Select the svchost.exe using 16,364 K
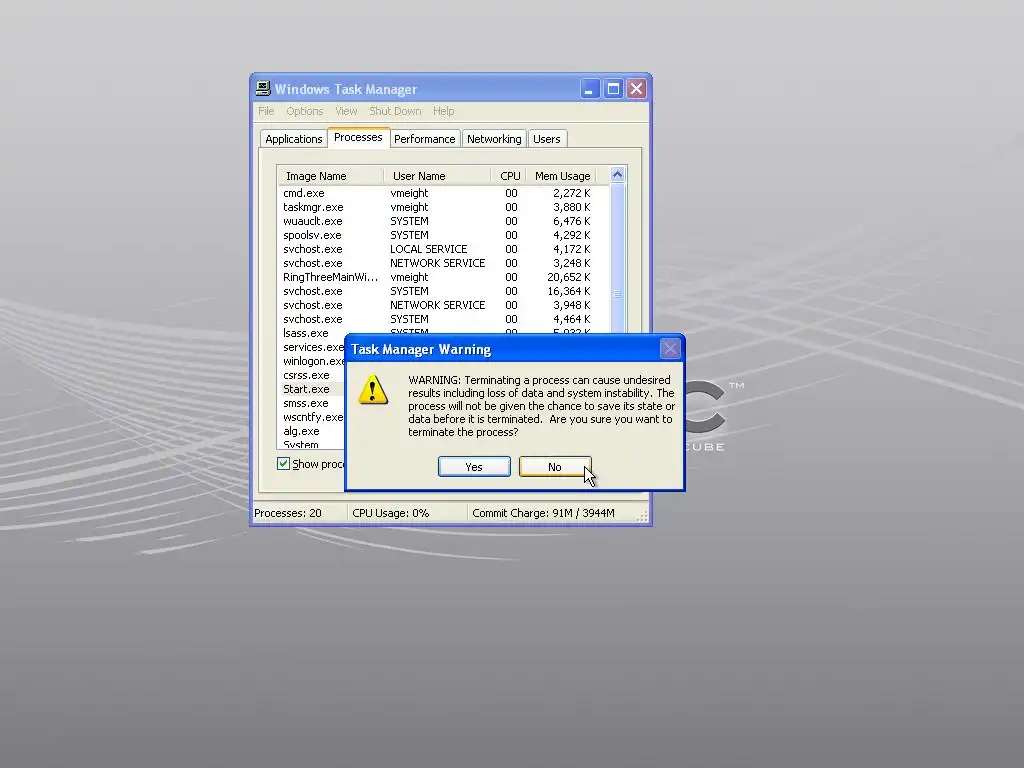The image size is (1024, 768). [x=443, y=291]
